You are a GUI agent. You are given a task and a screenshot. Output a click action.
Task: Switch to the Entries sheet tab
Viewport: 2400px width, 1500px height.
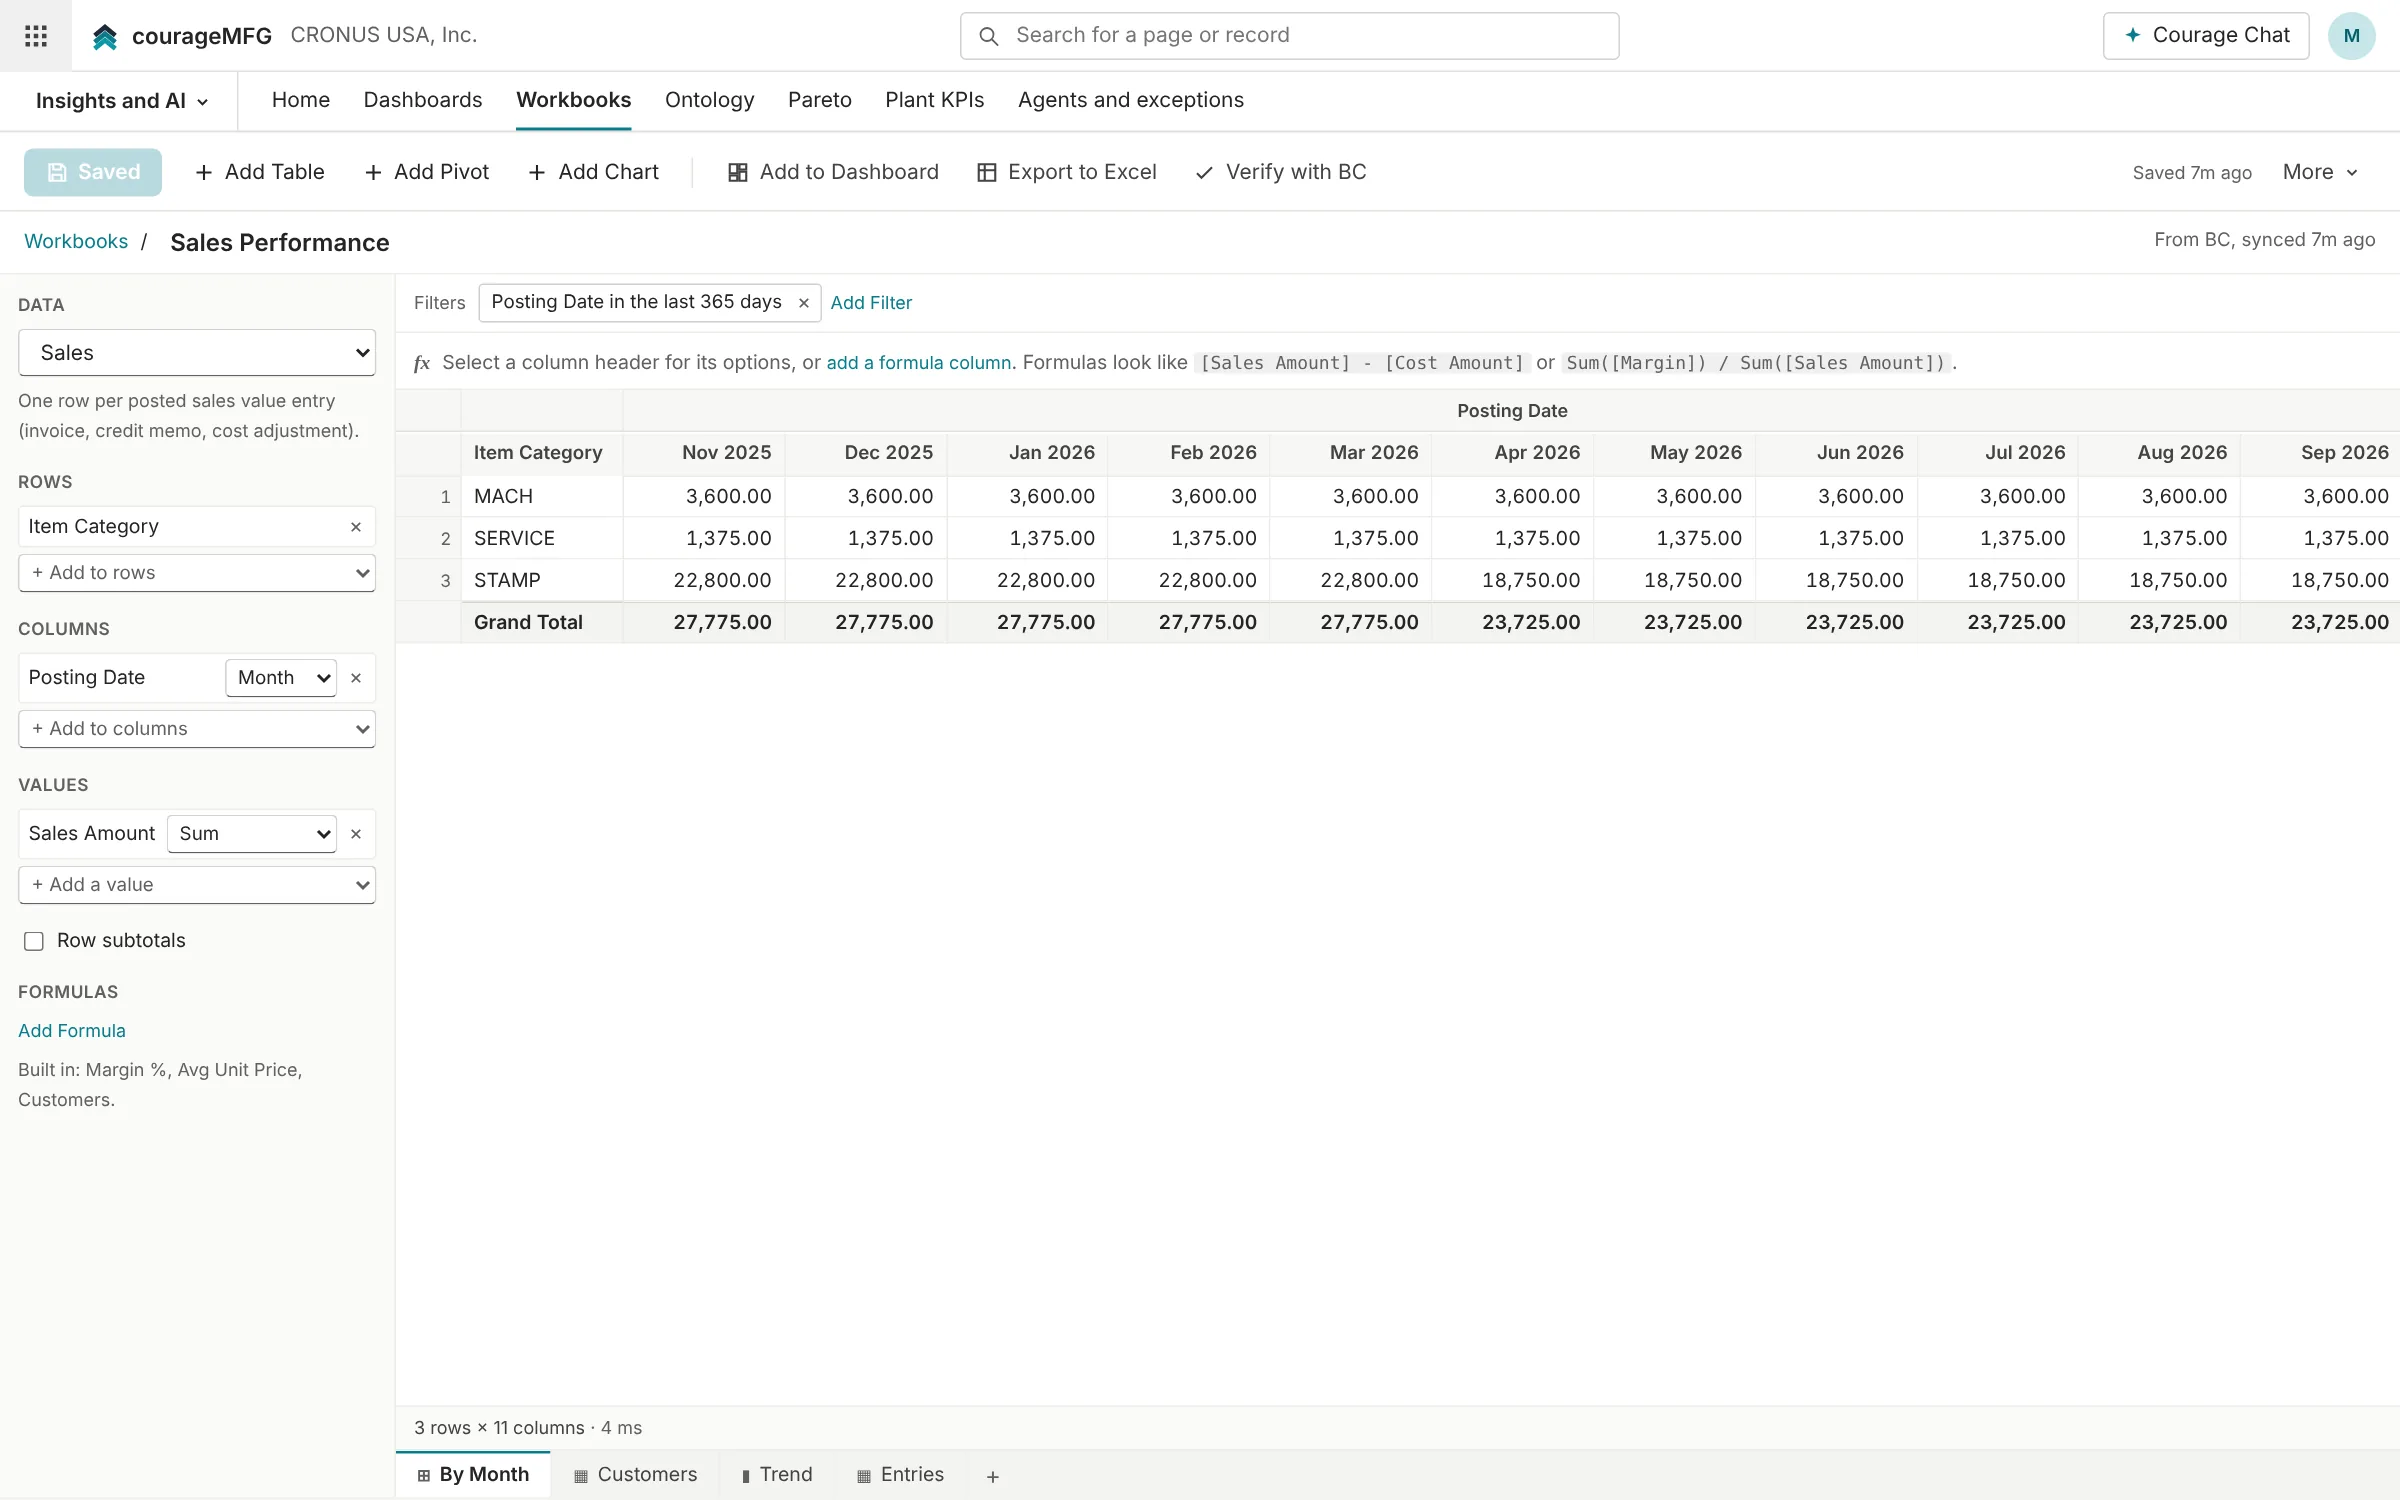900,1475
